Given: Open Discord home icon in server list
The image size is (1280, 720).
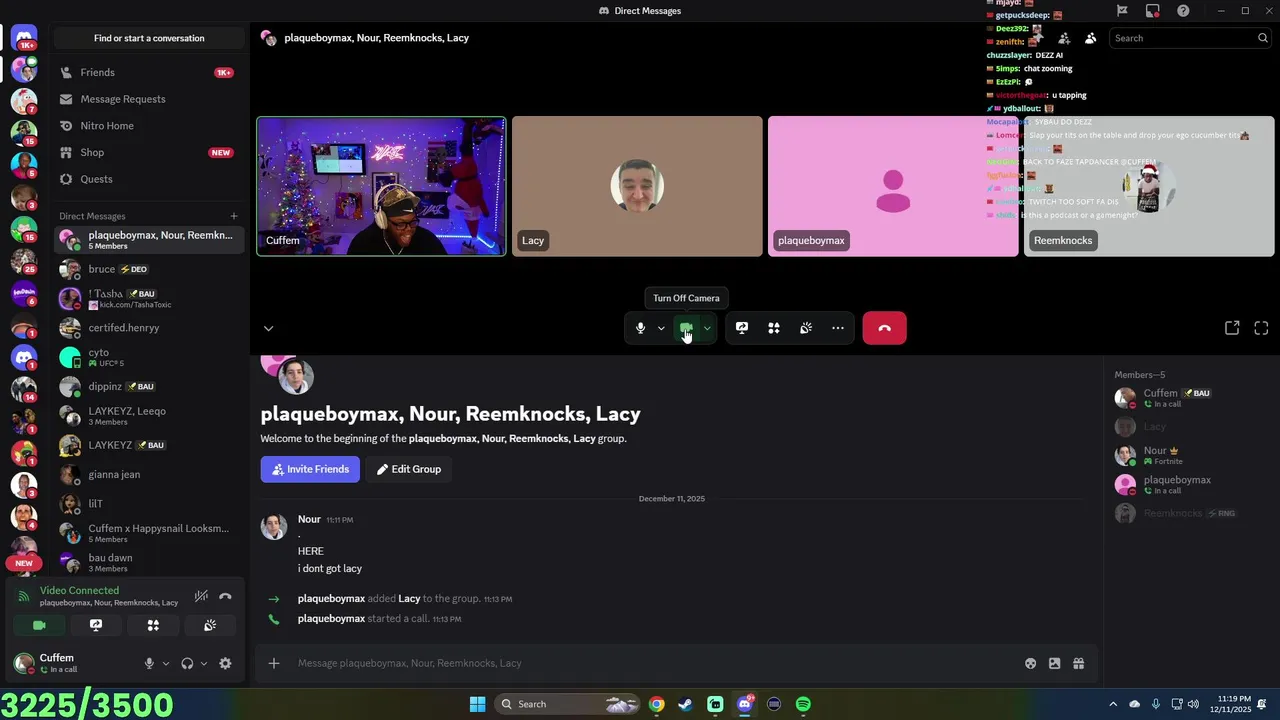Looking at the screenshot, I should coord(24,38).
